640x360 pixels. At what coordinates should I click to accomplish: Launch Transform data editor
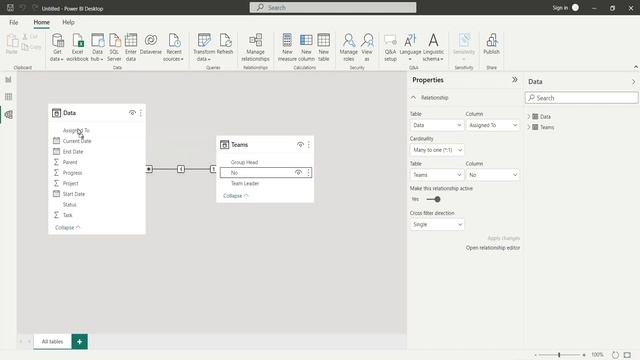204,47
